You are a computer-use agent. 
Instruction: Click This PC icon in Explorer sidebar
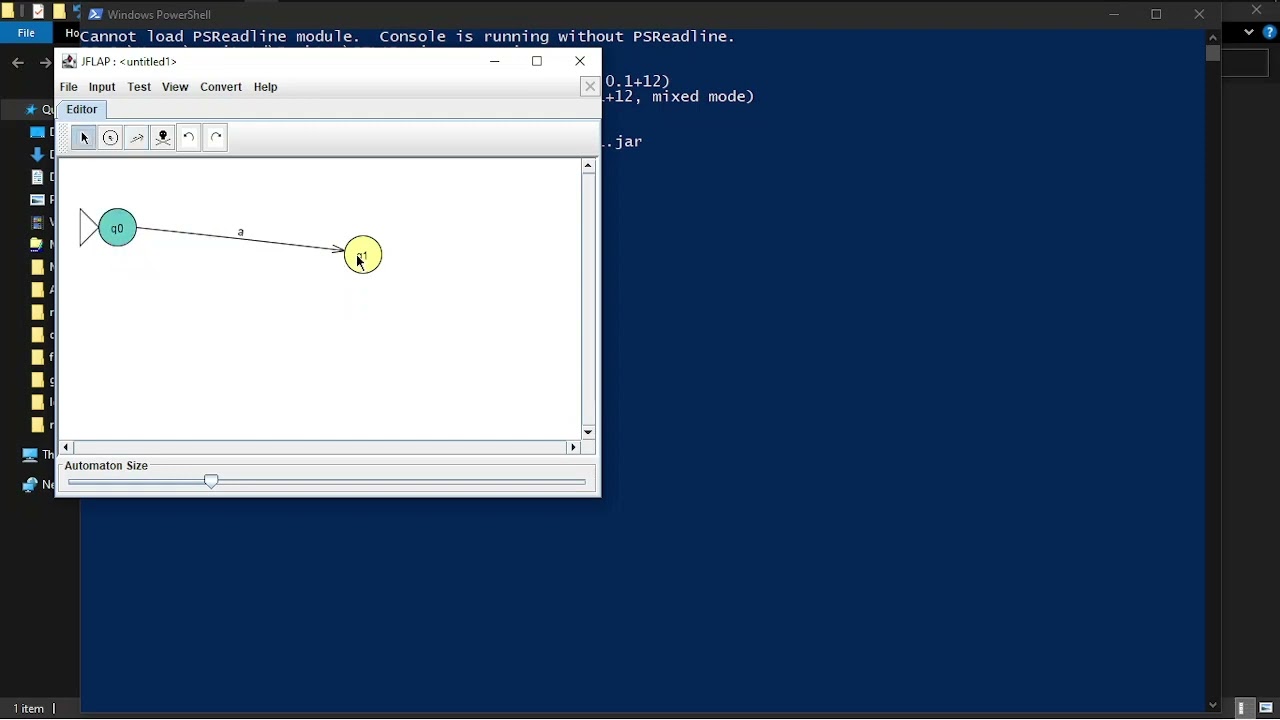tap(30, 454)
